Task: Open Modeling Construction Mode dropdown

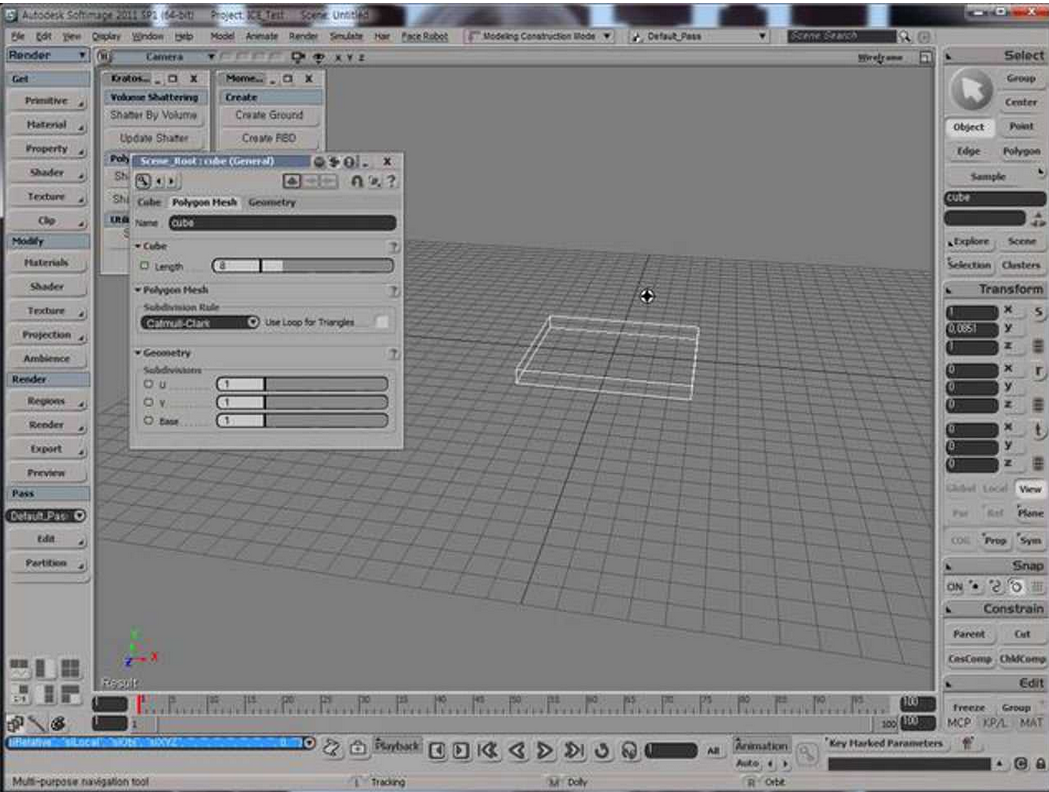Action: click(539, 36)
